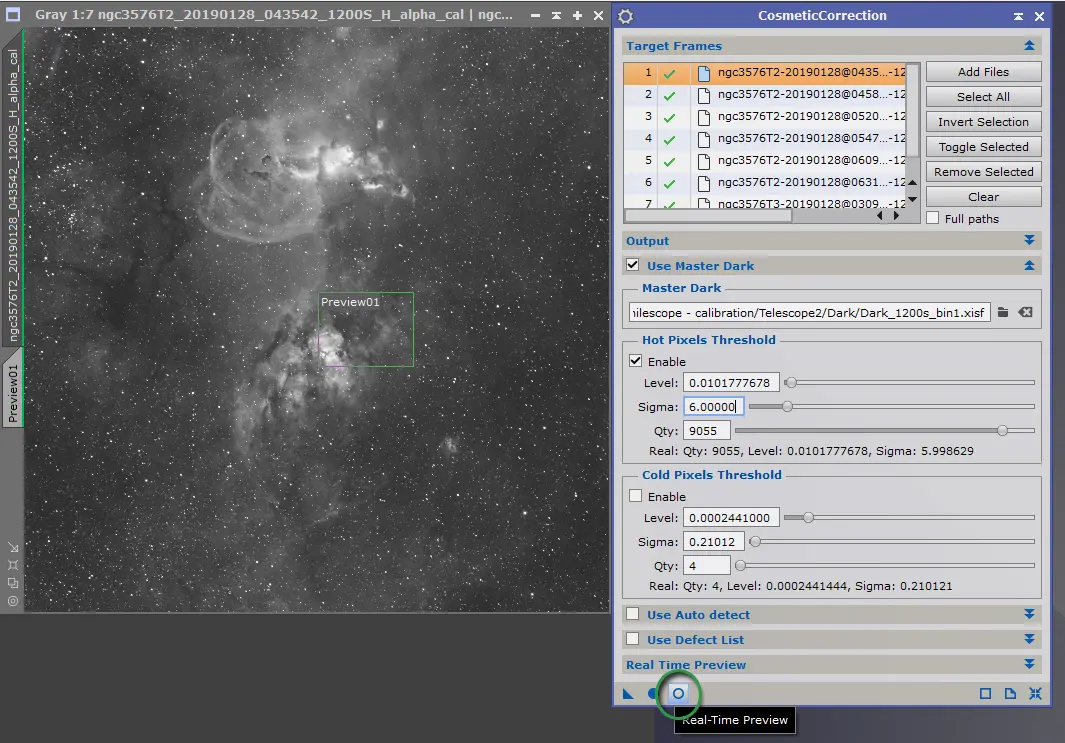Toggle green checkmark of frame 6
The image size is (1065, 743).
(x=670, y=184)
